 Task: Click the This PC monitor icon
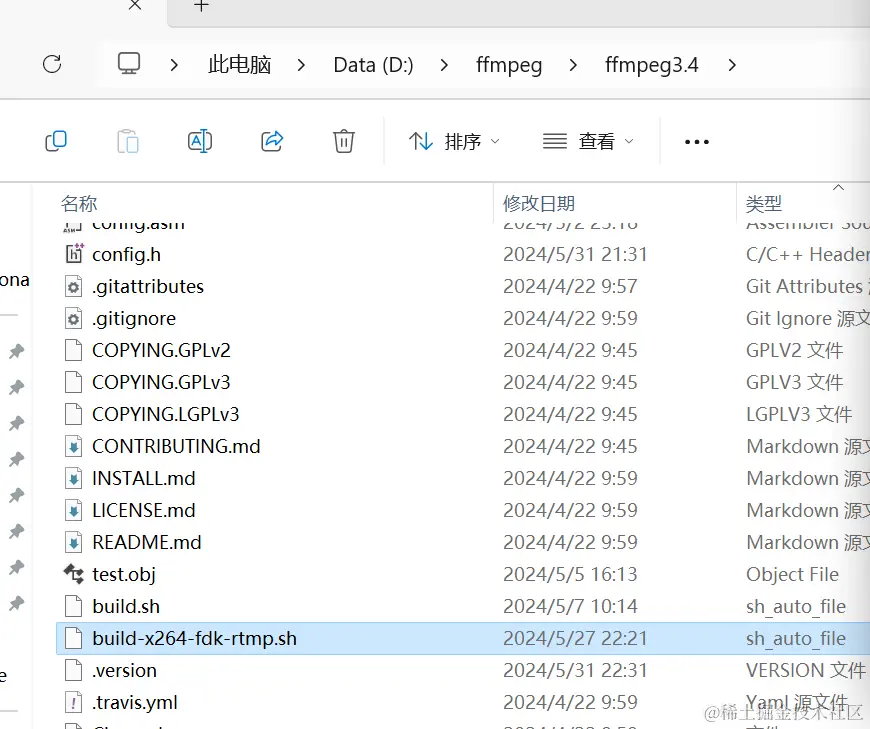click(x=129, y=64)
